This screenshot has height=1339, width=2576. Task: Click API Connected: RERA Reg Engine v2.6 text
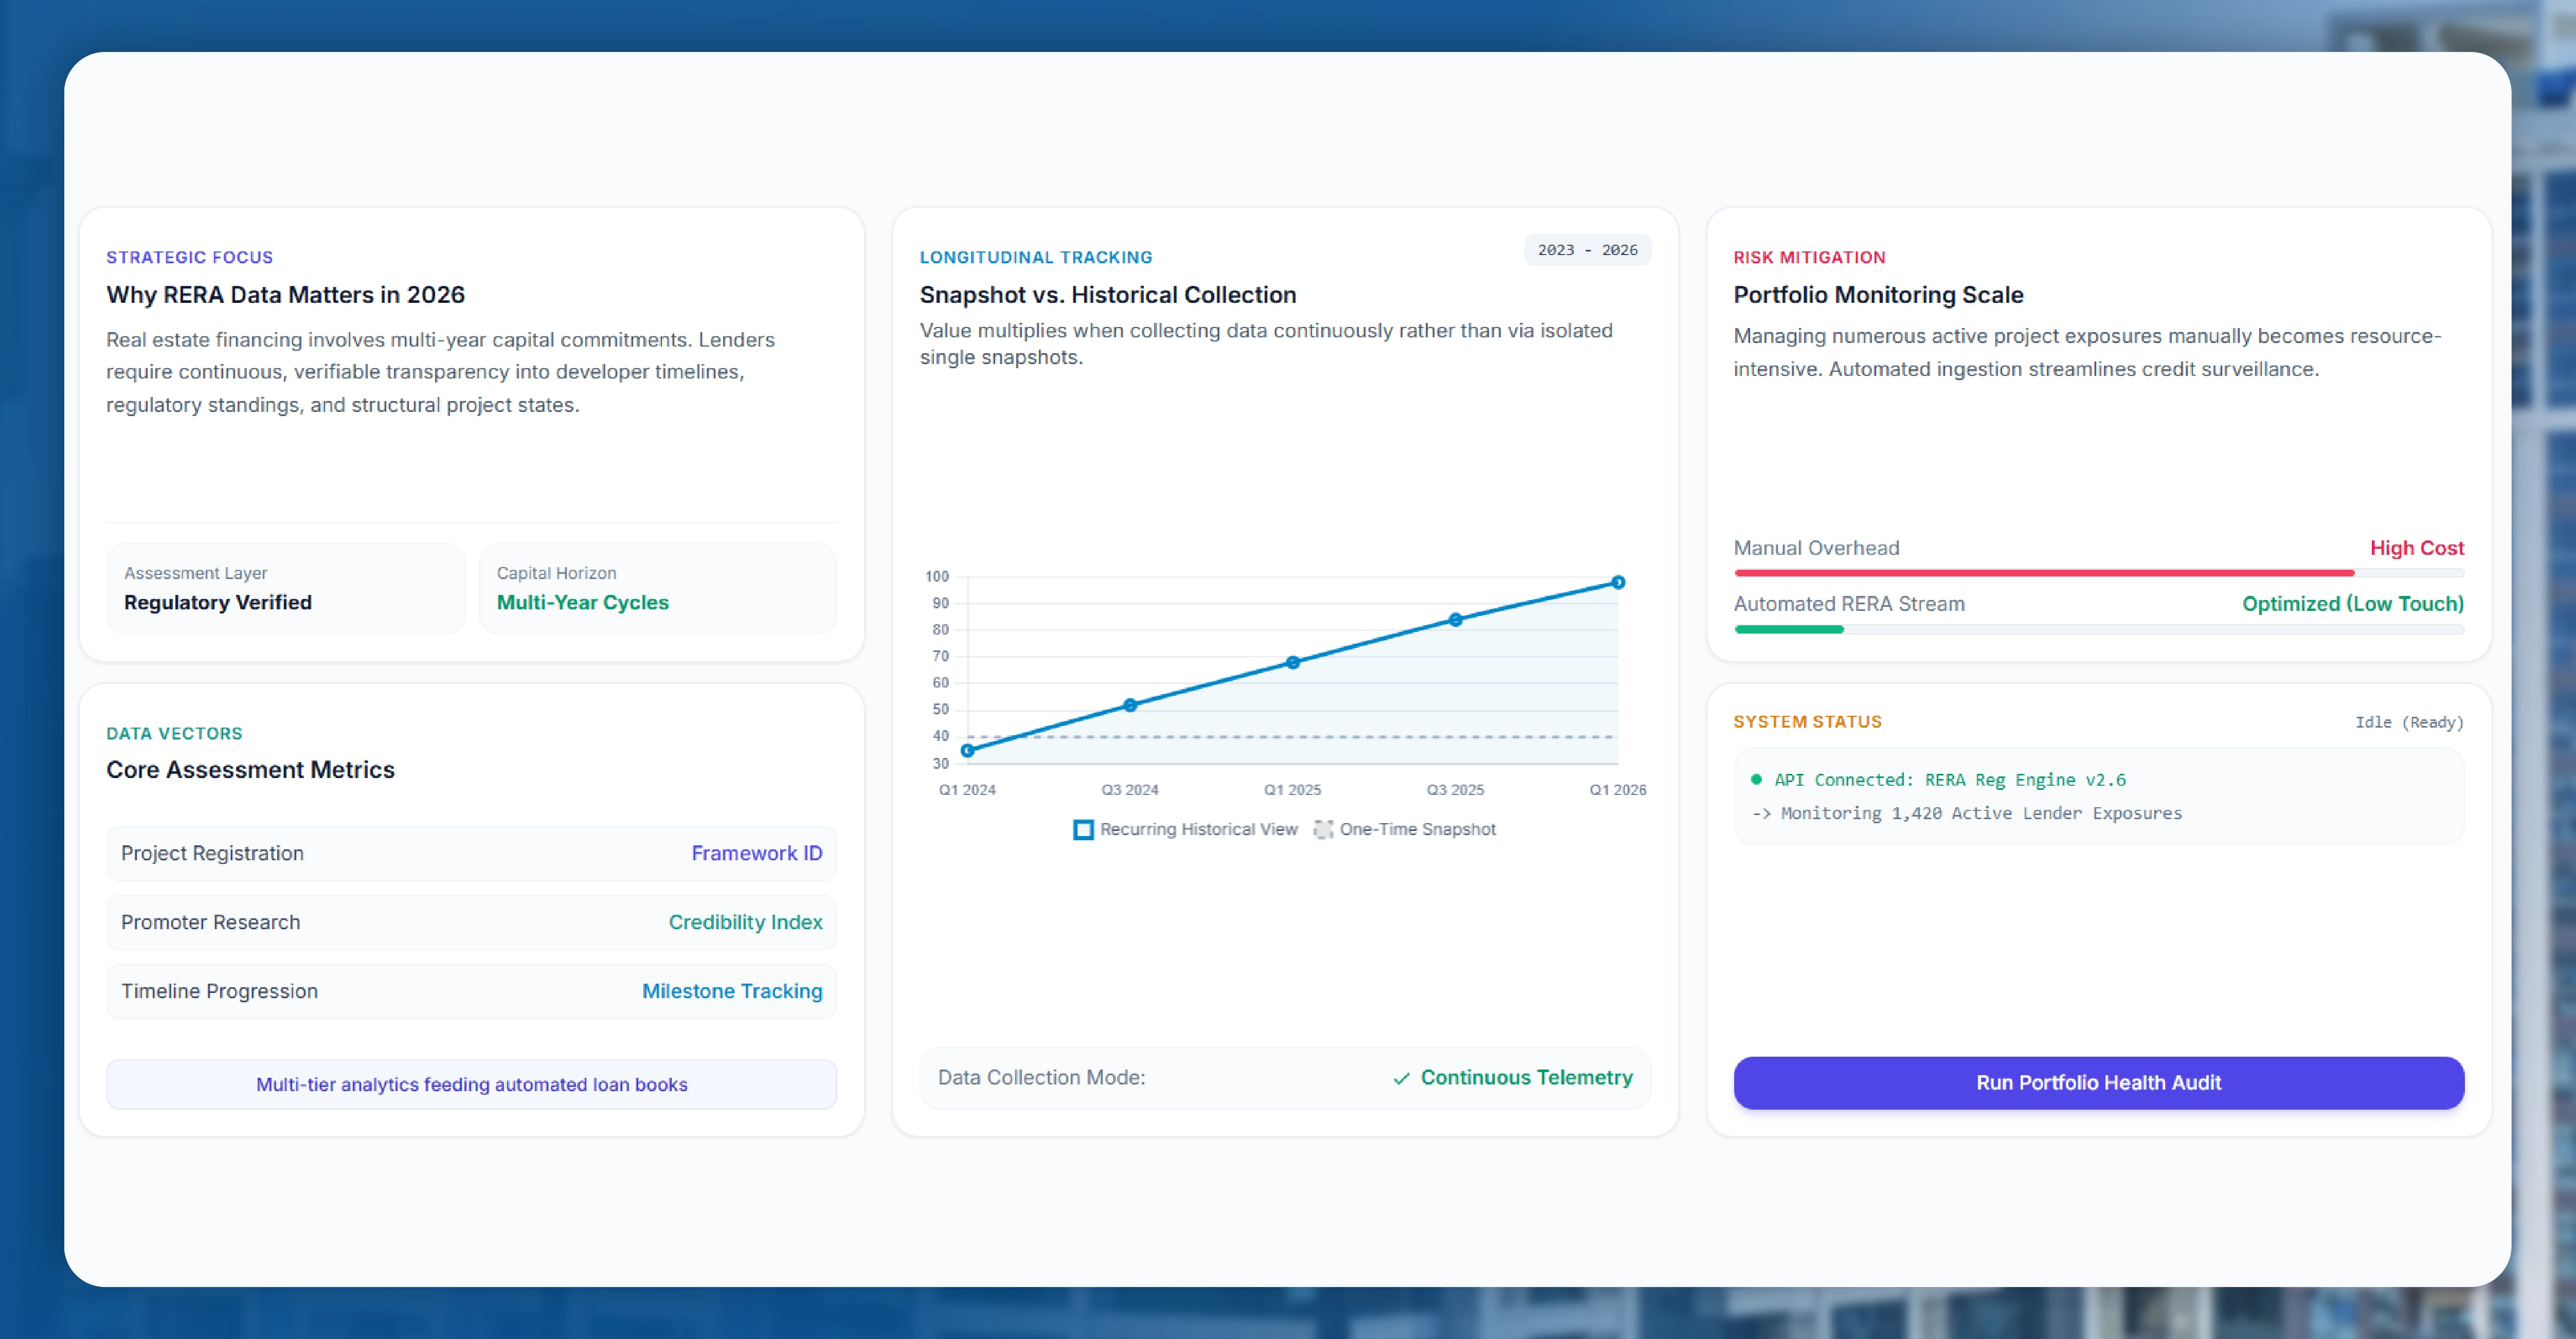(1950, 779)
